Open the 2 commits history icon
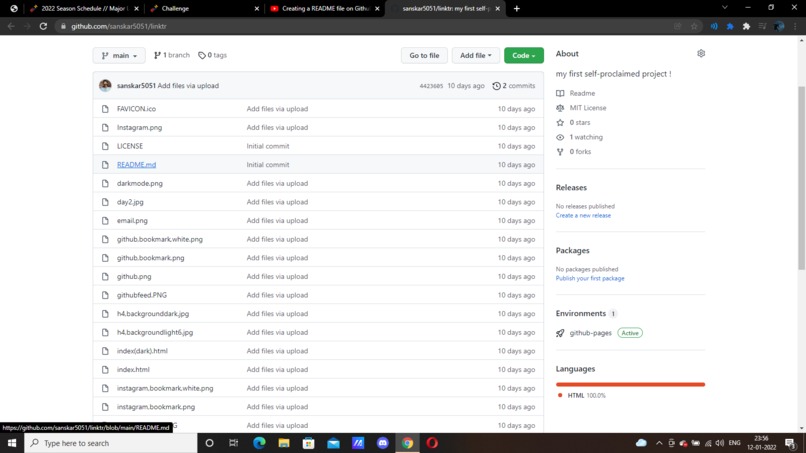This screenshot has width=806, height=453. point(496,86)
